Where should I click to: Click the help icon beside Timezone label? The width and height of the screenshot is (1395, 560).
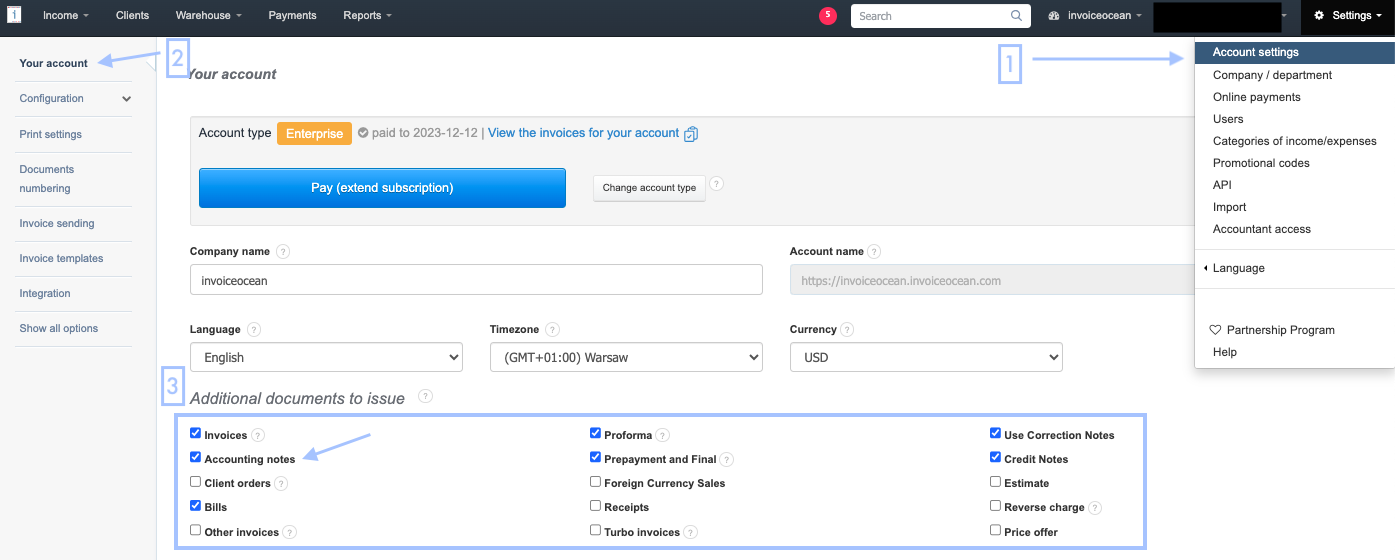pos(552,330)
